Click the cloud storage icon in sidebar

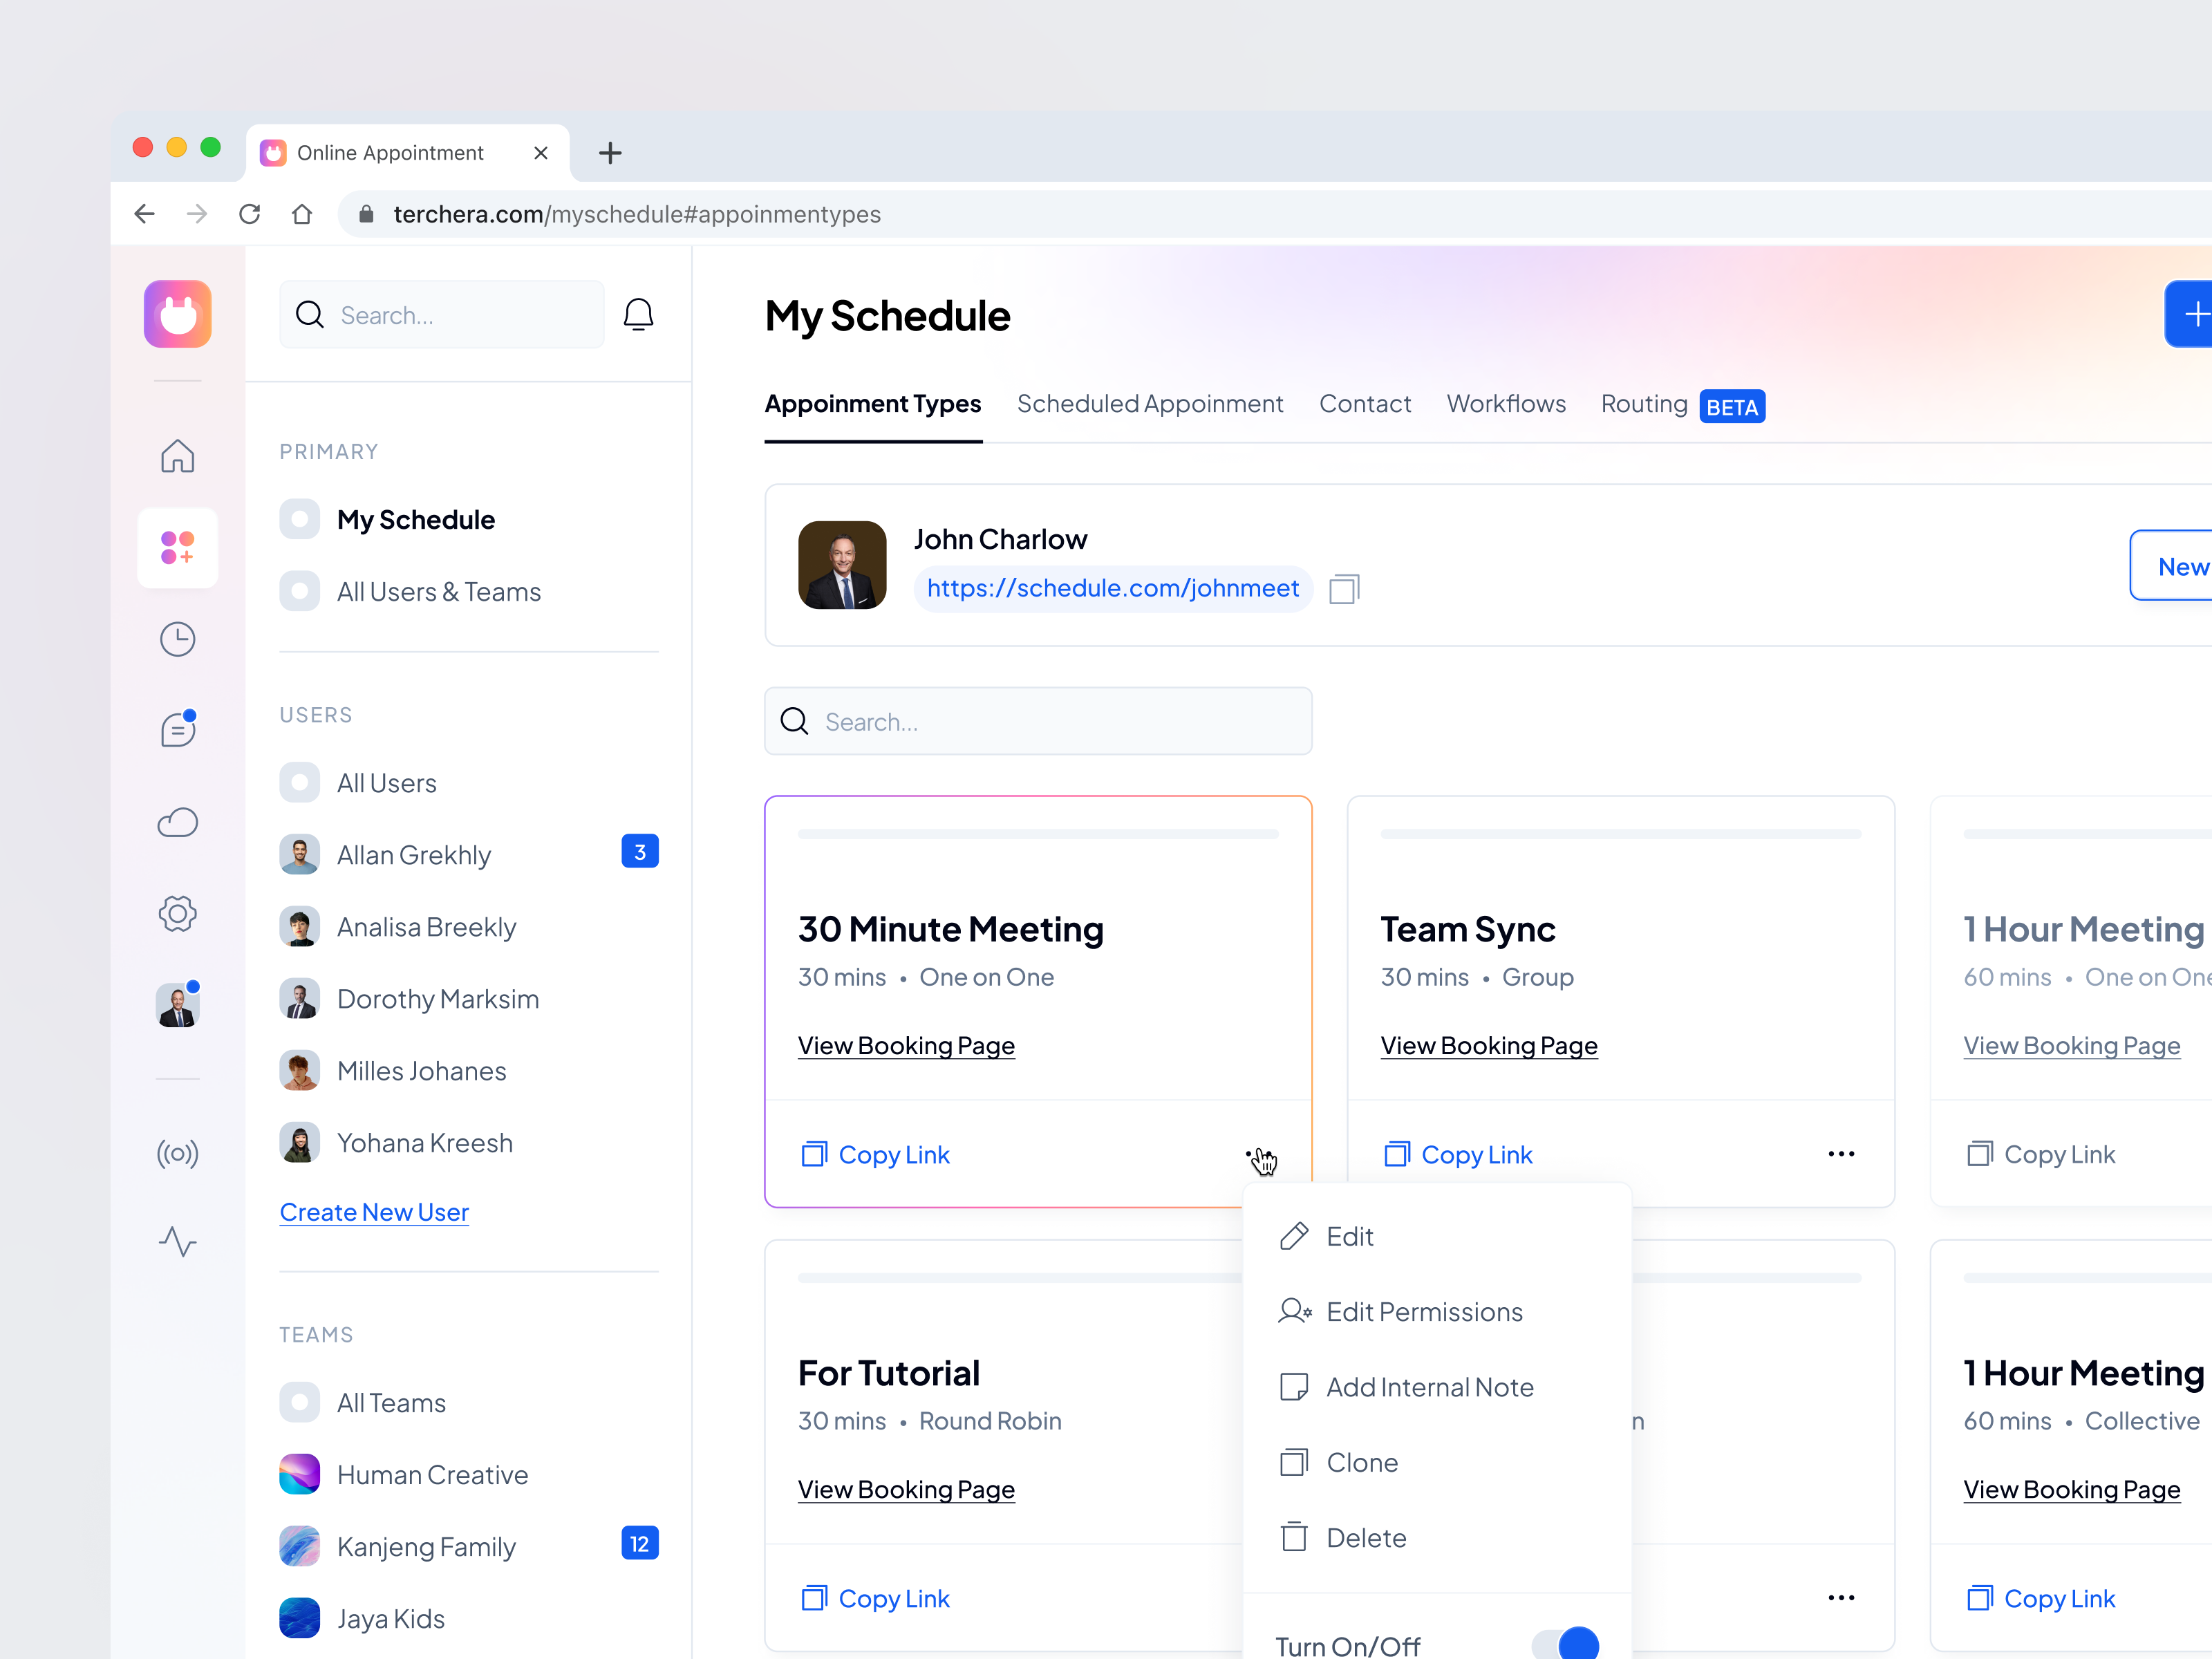(x=177, y=822)
